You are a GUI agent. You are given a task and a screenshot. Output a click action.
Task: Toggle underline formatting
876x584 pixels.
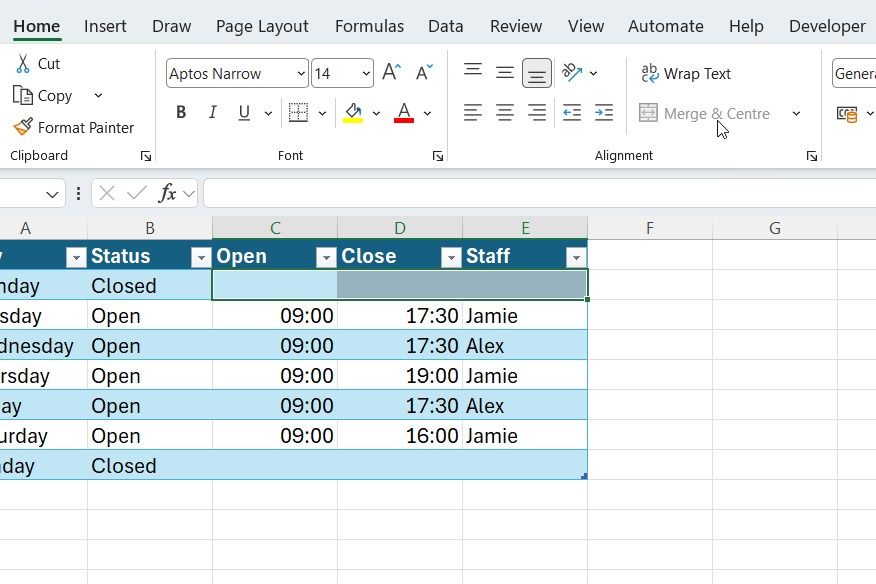coord(244,113)
